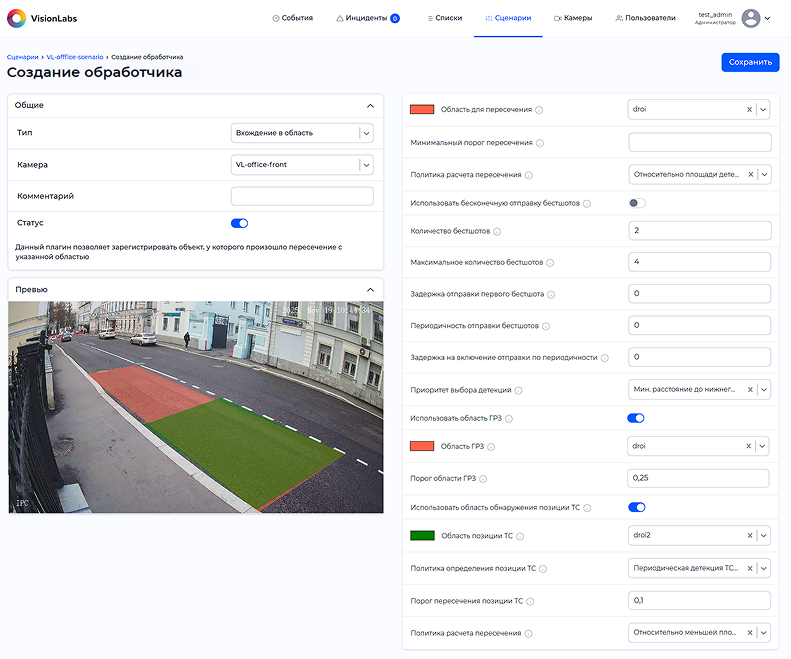Show info for Максимальное количество бестшотов
The height and width of the screenshot is (659, 791).
550,263
